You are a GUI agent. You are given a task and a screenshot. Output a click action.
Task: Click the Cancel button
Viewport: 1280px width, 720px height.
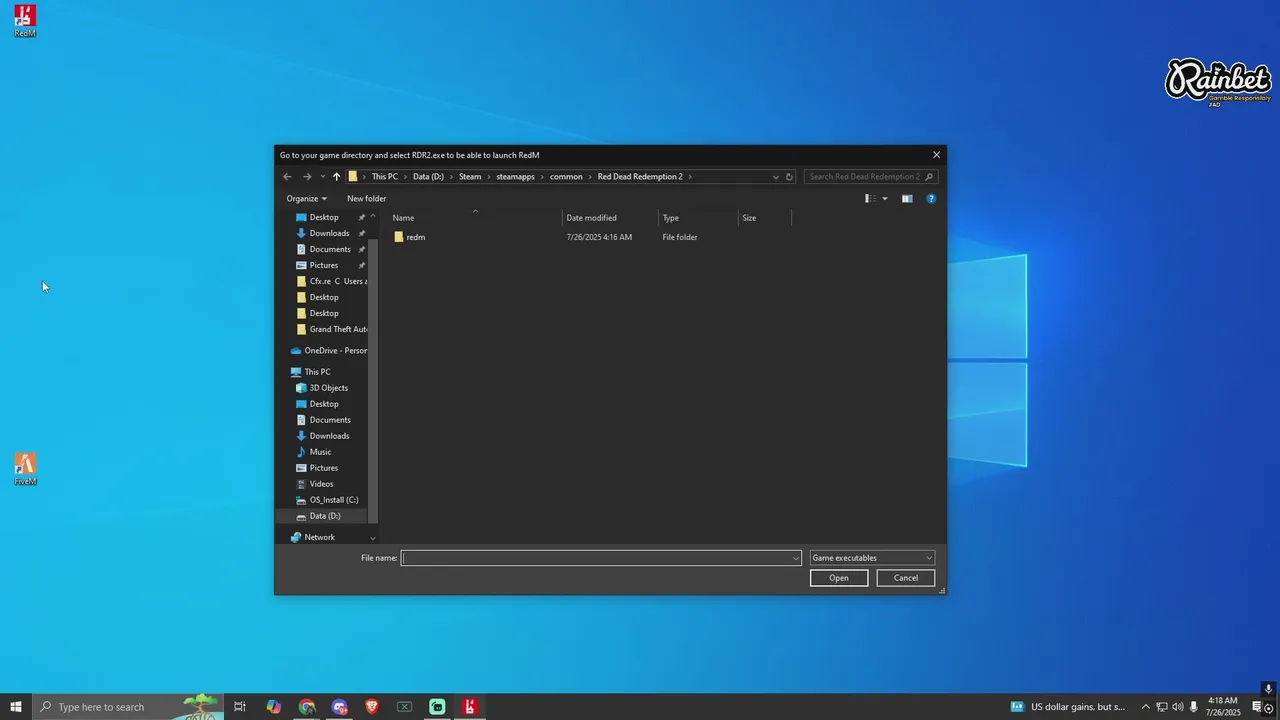tap(906, 578)
